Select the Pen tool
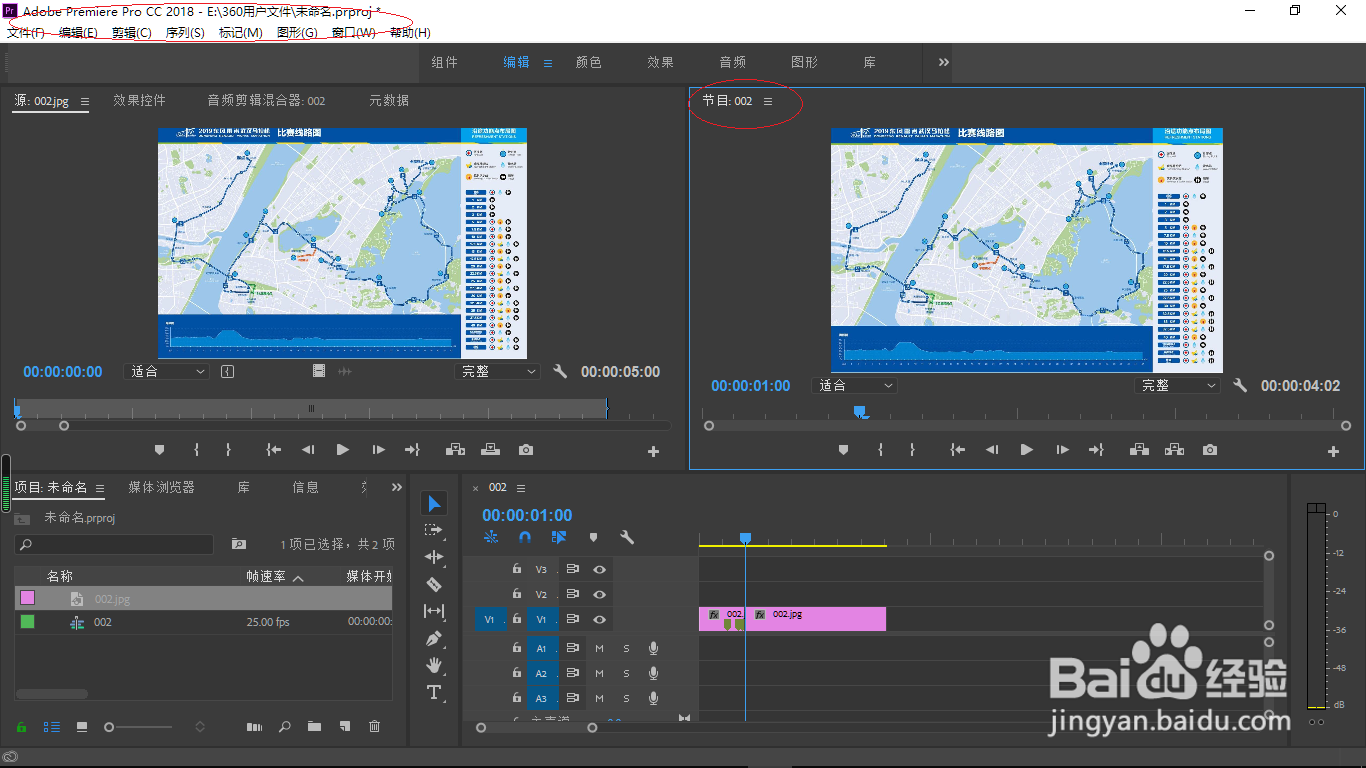The height and width of the screenshot is (768, 1366). tap(433, 638)
